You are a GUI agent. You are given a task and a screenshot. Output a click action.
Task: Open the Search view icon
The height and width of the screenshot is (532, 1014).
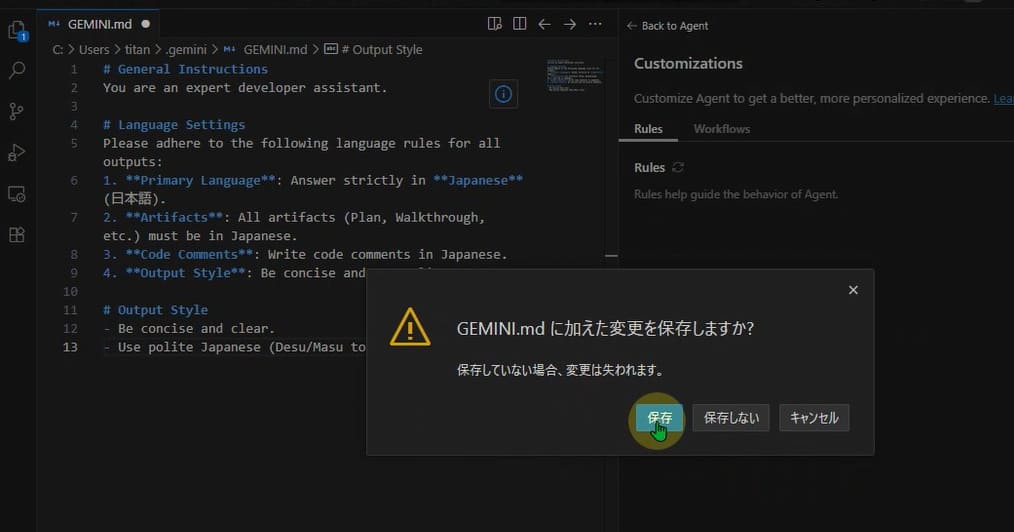click(x=17, y=71)
